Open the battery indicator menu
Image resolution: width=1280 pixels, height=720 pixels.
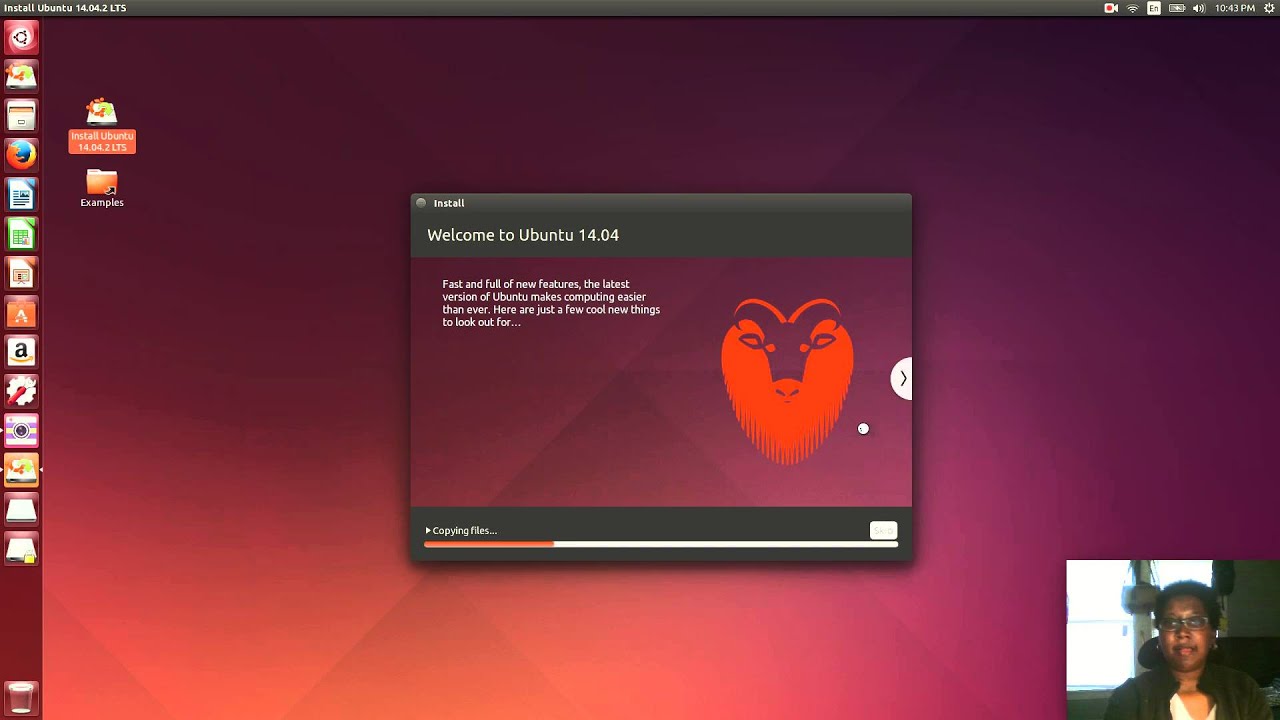tap(1176, 8)
